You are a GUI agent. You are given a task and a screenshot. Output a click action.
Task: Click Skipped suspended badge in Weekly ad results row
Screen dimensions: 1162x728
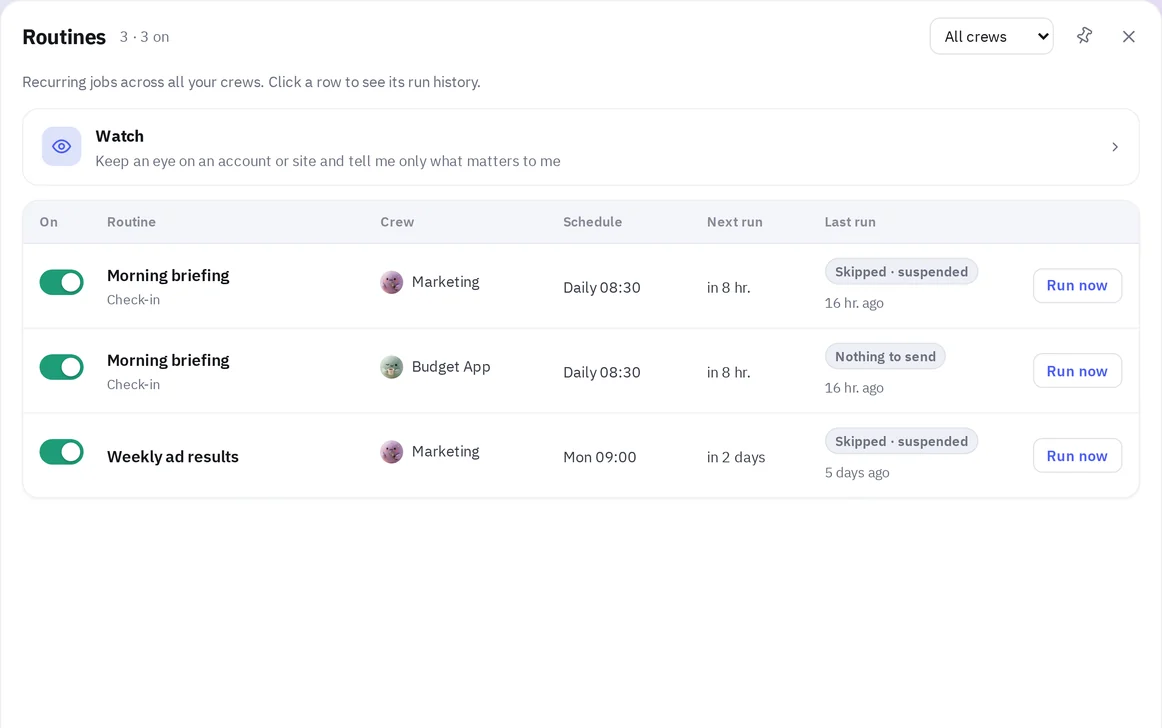pos(901,441)
